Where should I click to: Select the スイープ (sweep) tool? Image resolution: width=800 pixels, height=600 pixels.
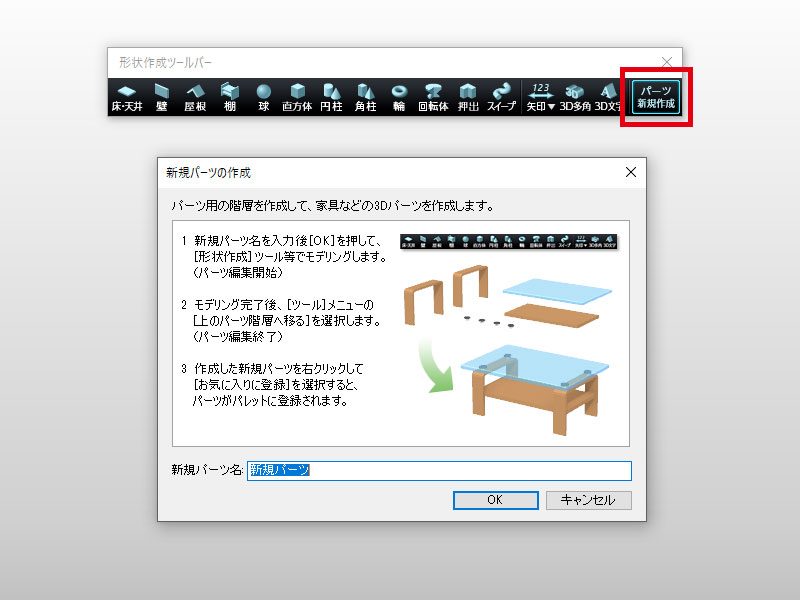pyautogui.click(x=500, y=97)
